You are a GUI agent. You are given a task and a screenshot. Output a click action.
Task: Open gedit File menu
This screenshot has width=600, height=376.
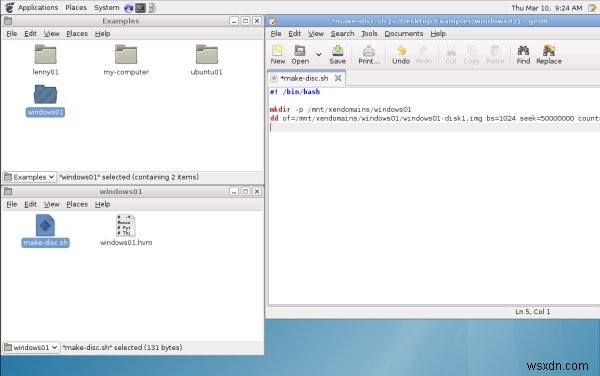click(276, 34)
